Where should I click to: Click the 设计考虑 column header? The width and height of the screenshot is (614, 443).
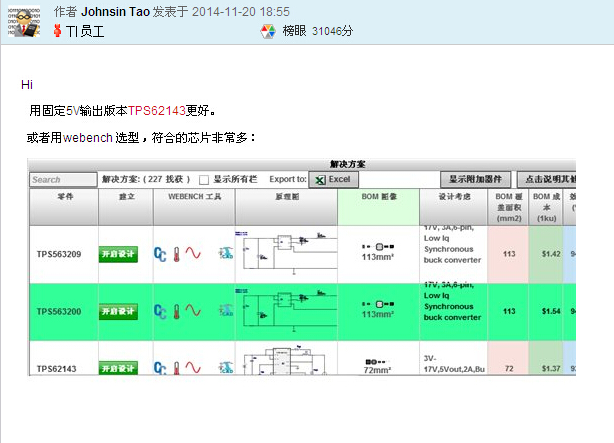pos(454,207)
